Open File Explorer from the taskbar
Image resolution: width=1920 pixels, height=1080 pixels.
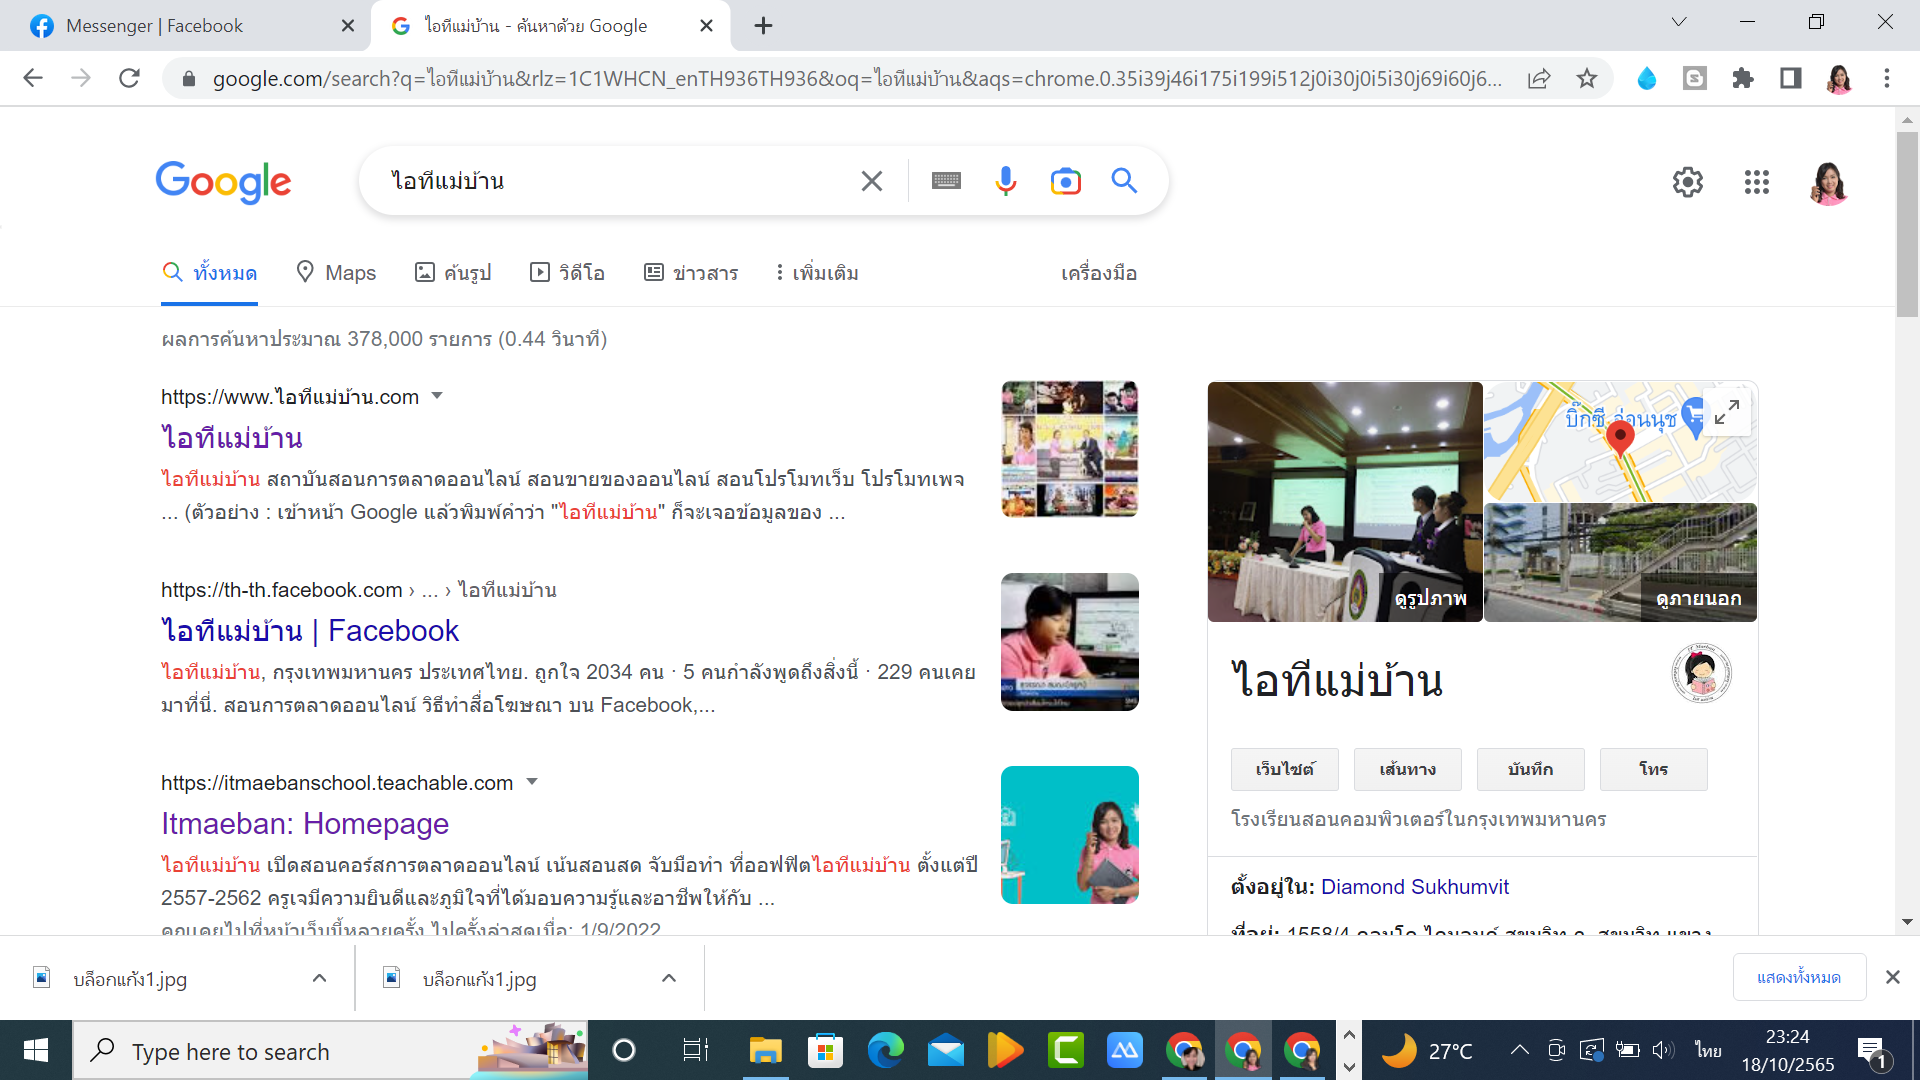[x=765, y=1051]
